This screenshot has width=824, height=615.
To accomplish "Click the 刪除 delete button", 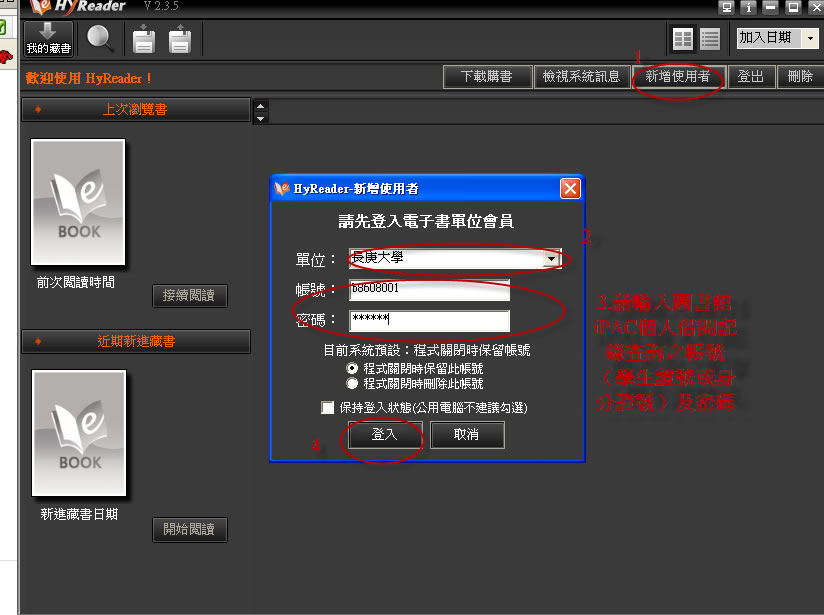I will [800, 77].
